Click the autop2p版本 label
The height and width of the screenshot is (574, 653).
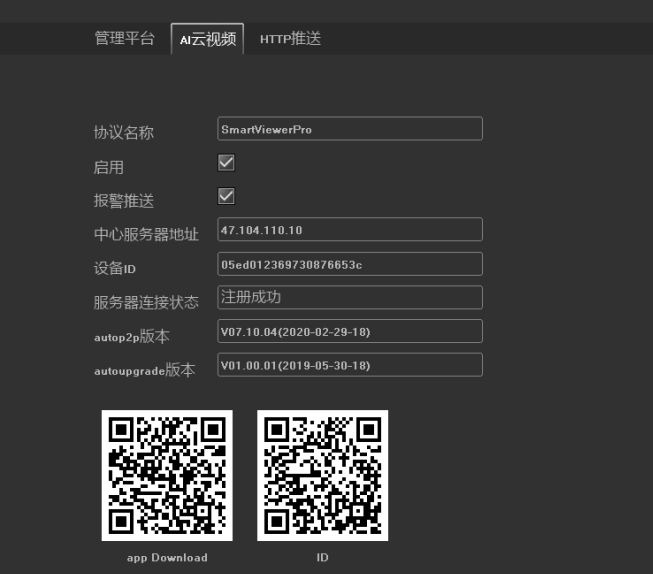132,336
